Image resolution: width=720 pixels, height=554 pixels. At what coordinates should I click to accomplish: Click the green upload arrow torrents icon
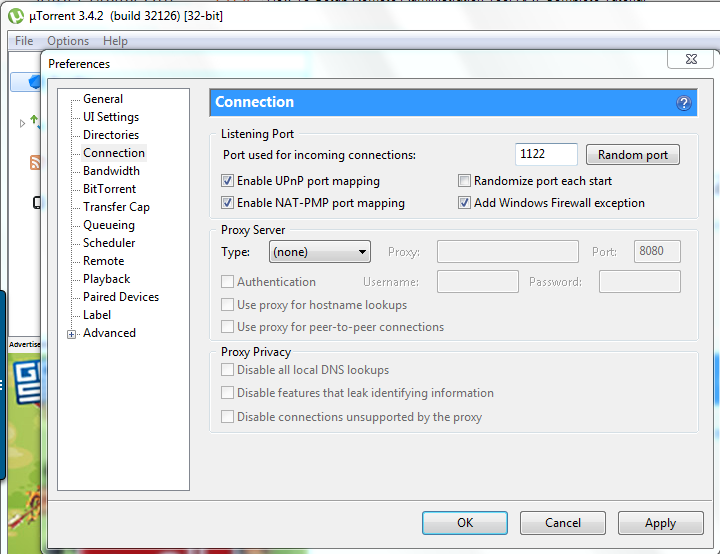click(34, 120)
